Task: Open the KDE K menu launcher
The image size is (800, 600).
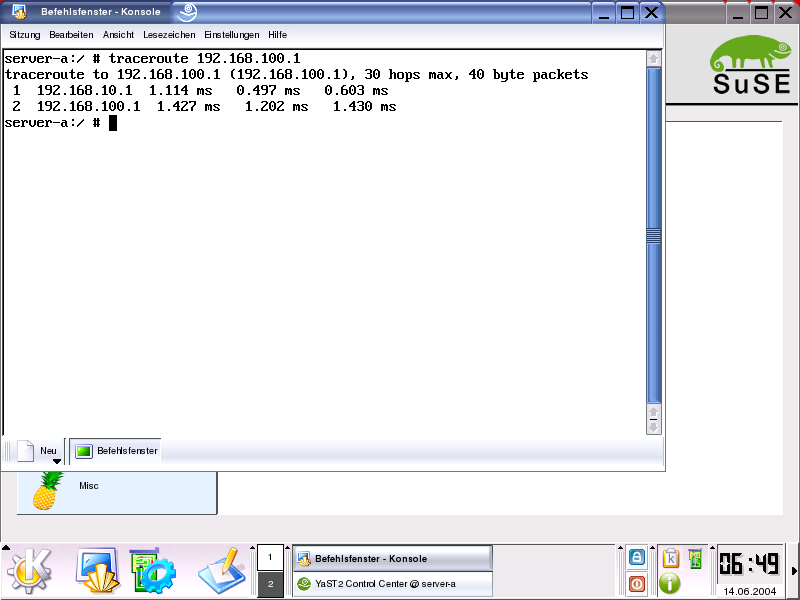Action: tap(30, 571)
